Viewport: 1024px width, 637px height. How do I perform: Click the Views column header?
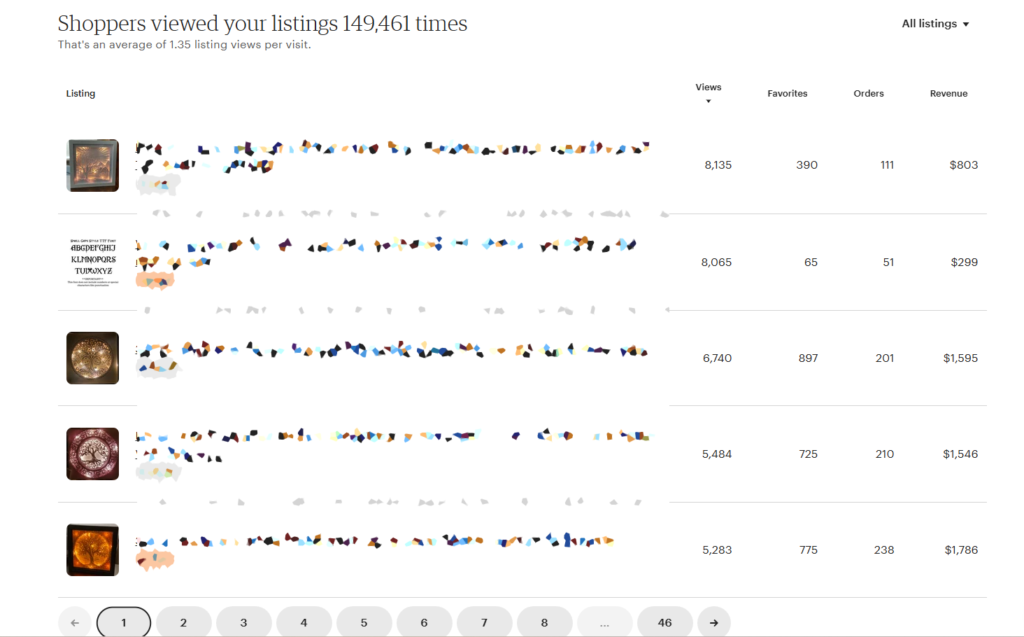point(708,87)
